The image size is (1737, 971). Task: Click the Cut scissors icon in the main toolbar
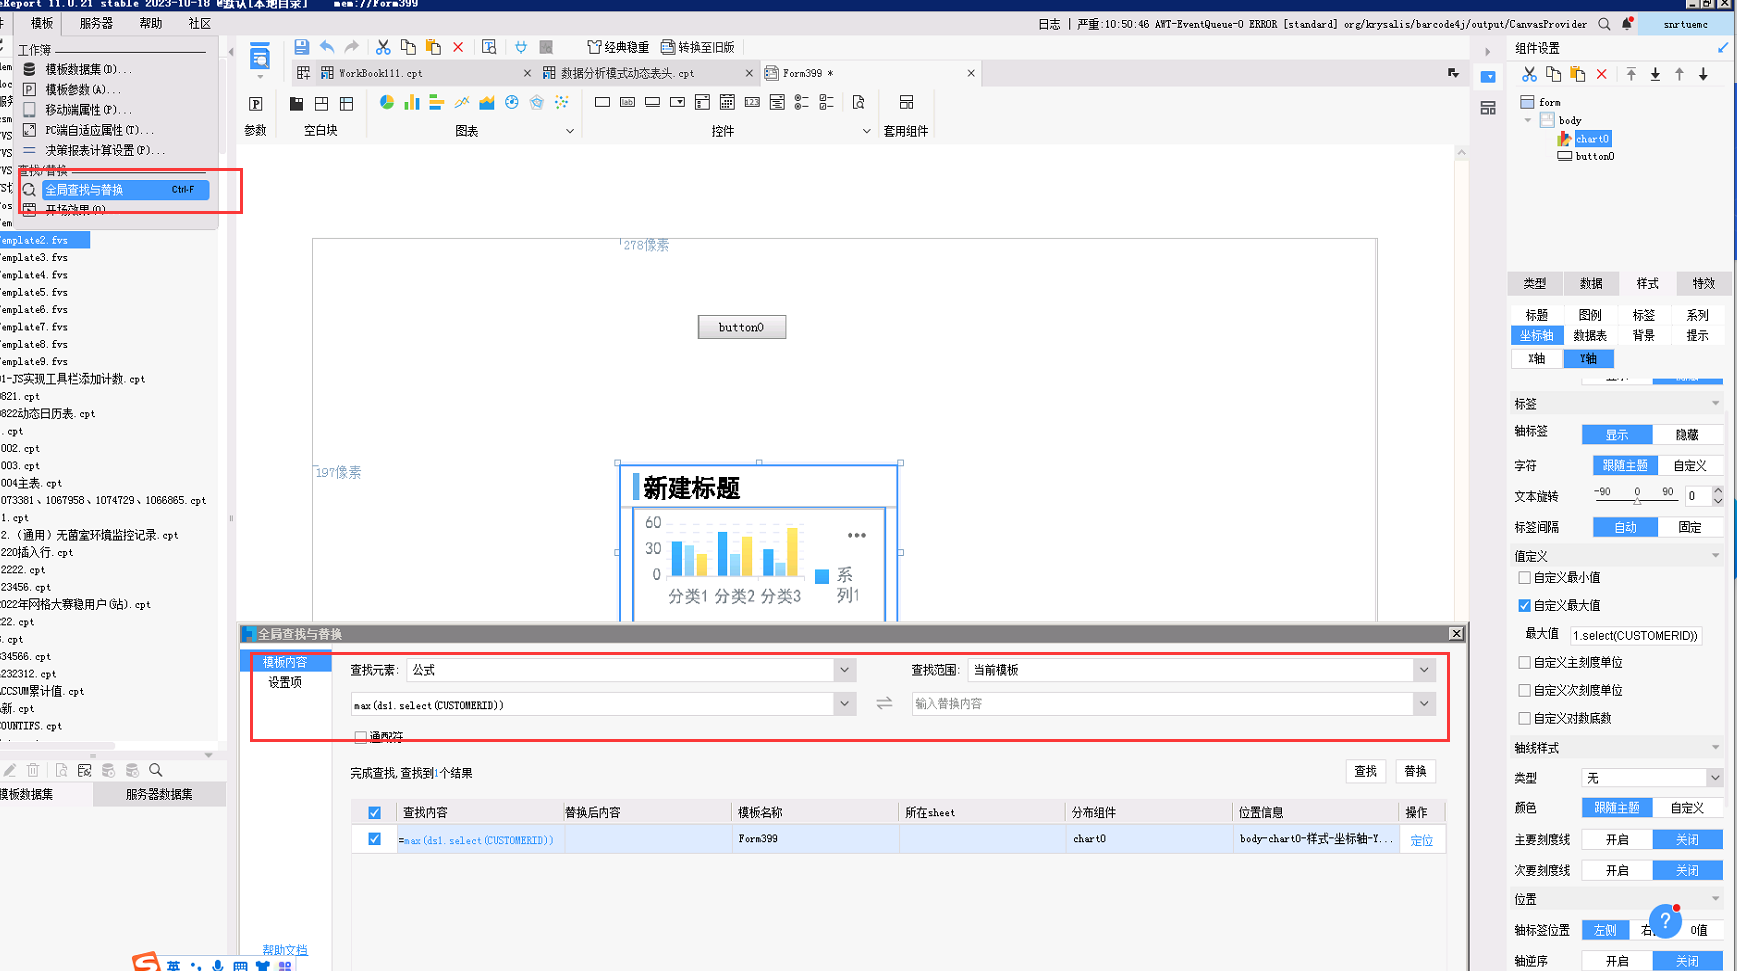(383, 47)
